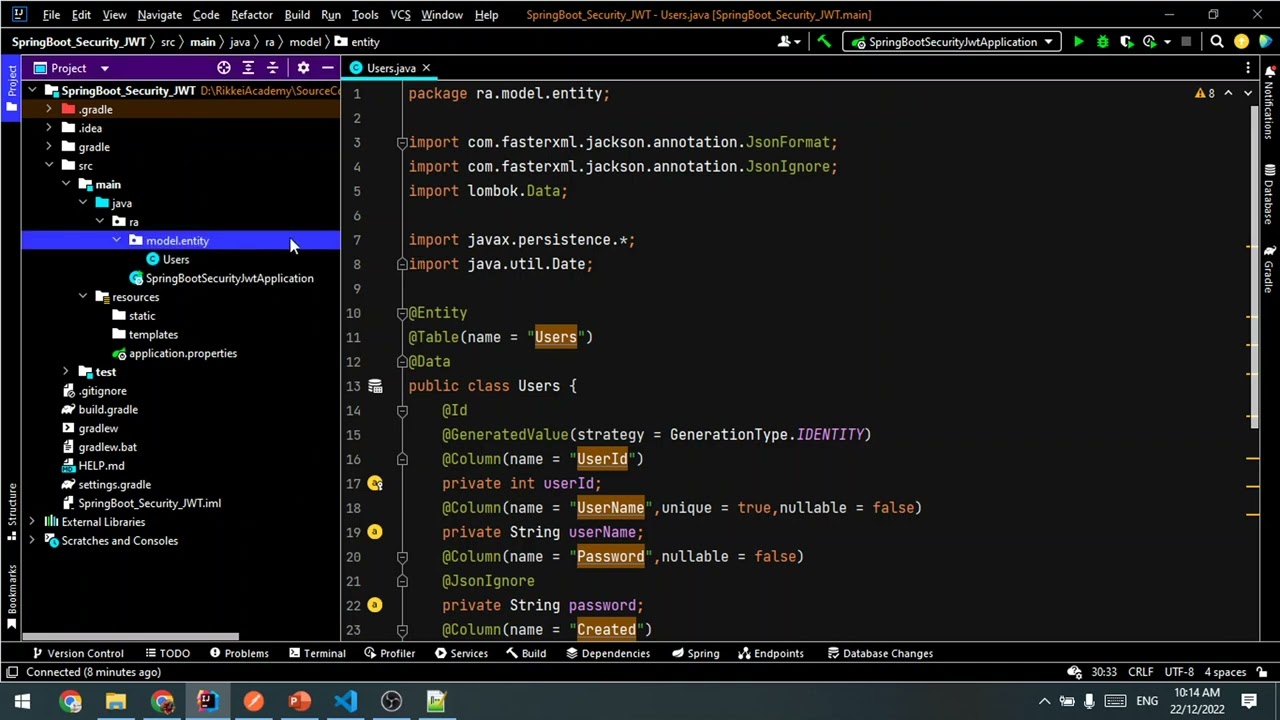The image size is (1280, 720).
Task: Start debugging with the bug icon
Action: [x=1102, y=42]
